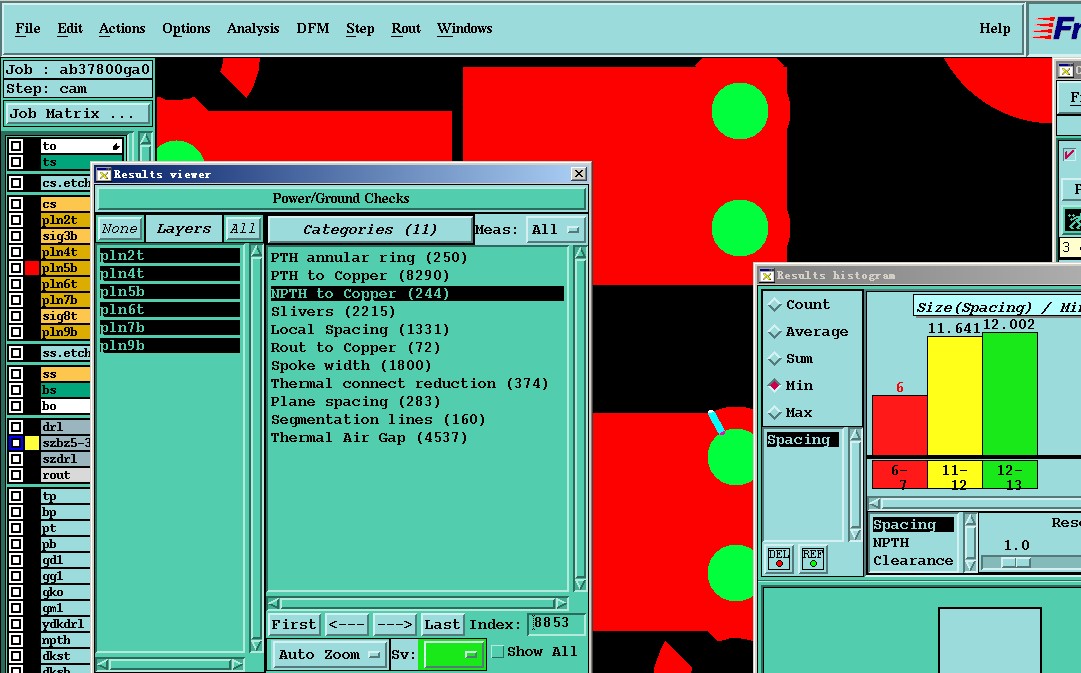Select NPTH to Copper (244) category
The image size is (1081, 673).
(417, 293)
